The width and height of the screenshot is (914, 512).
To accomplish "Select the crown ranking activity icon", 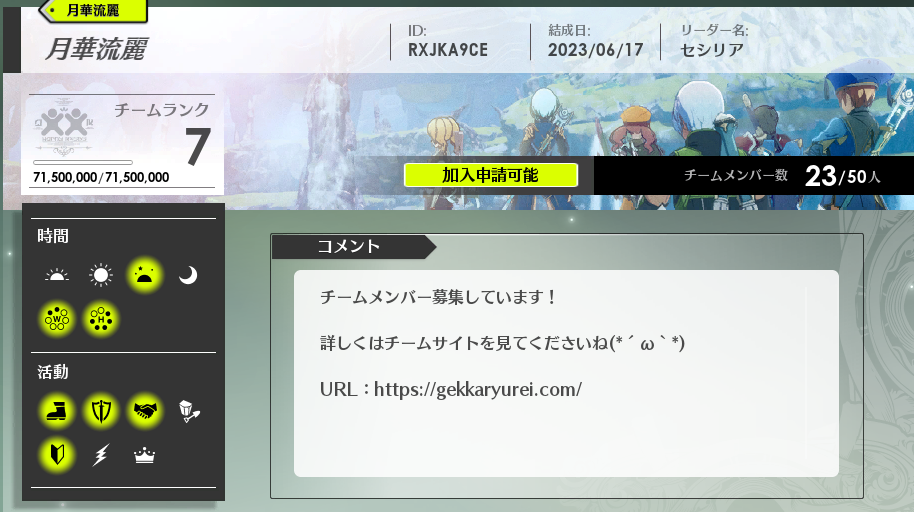I will pyautogui.click(x=145, y=455).
